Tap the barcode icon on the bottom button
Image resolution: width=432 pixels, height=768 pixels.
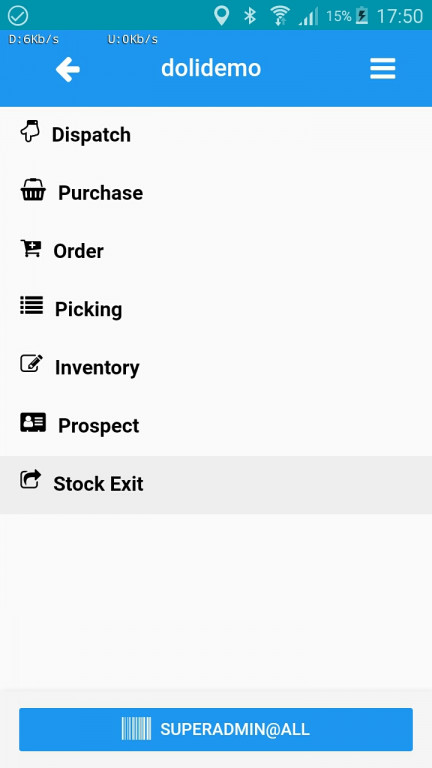tap(136, 729)
